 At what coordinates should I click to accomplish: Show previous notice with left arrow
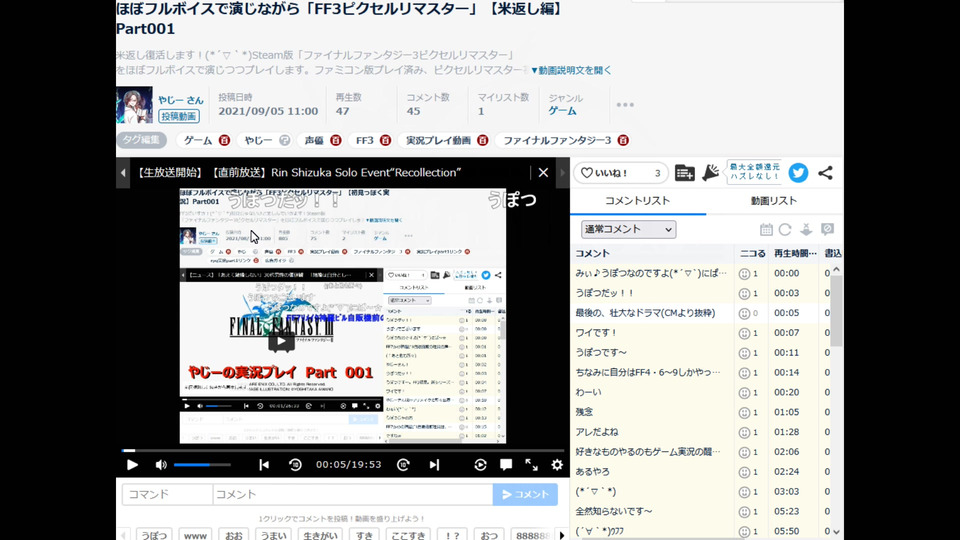click(122, 173)
